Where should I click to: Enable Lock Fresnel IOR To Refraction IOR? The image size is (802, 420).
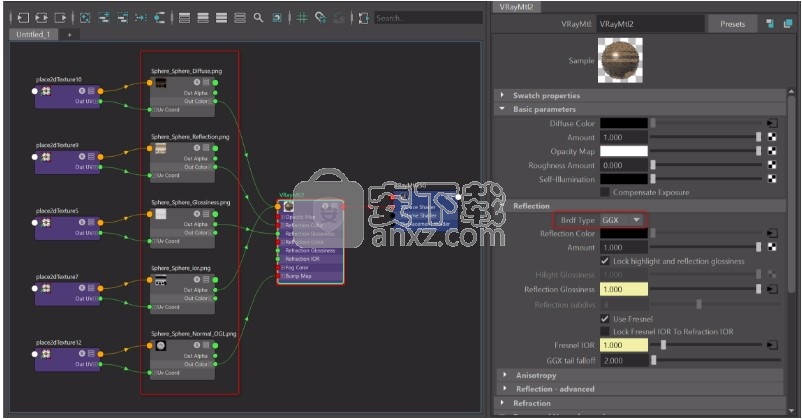pos(605,331)
